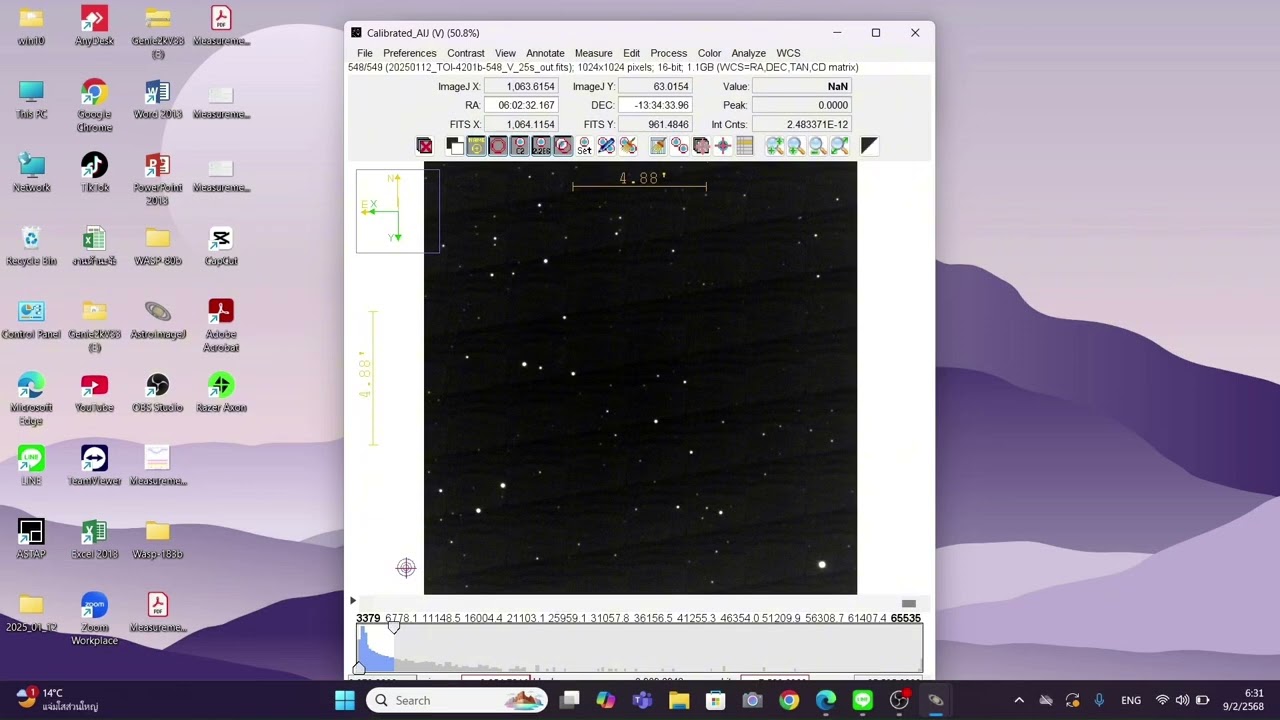
Task: Click the black and white overlapping squares icon
Action: click(455, 146)
